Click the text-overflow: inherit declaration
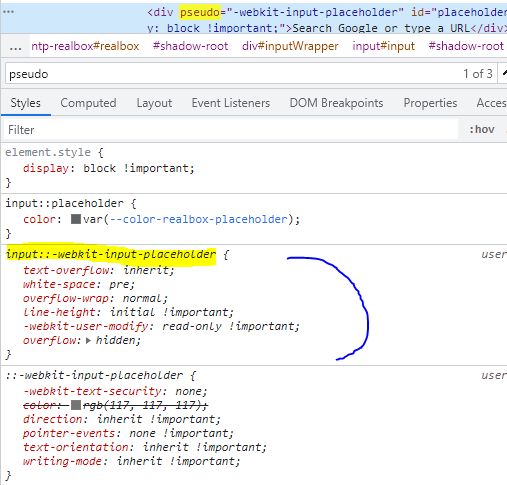The height and width of the screenshot is (485, 507). pyautogui.click(x=99, y=270)
